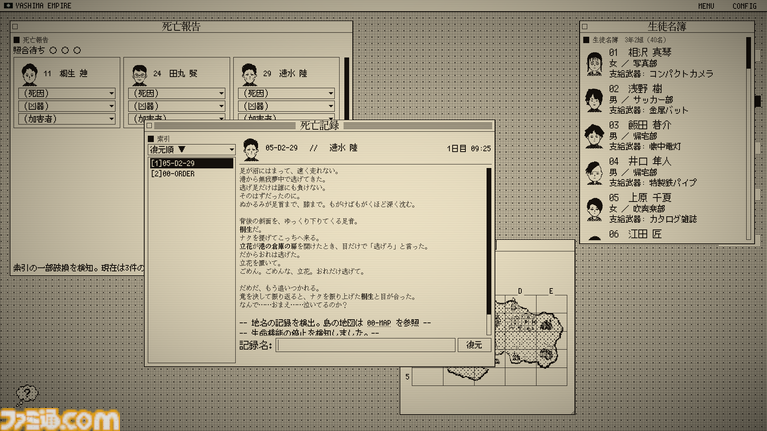This screenshot has width=767, height=431.
Task: Open 凶器 dropdown for student 29
Action: coord(287,106)
